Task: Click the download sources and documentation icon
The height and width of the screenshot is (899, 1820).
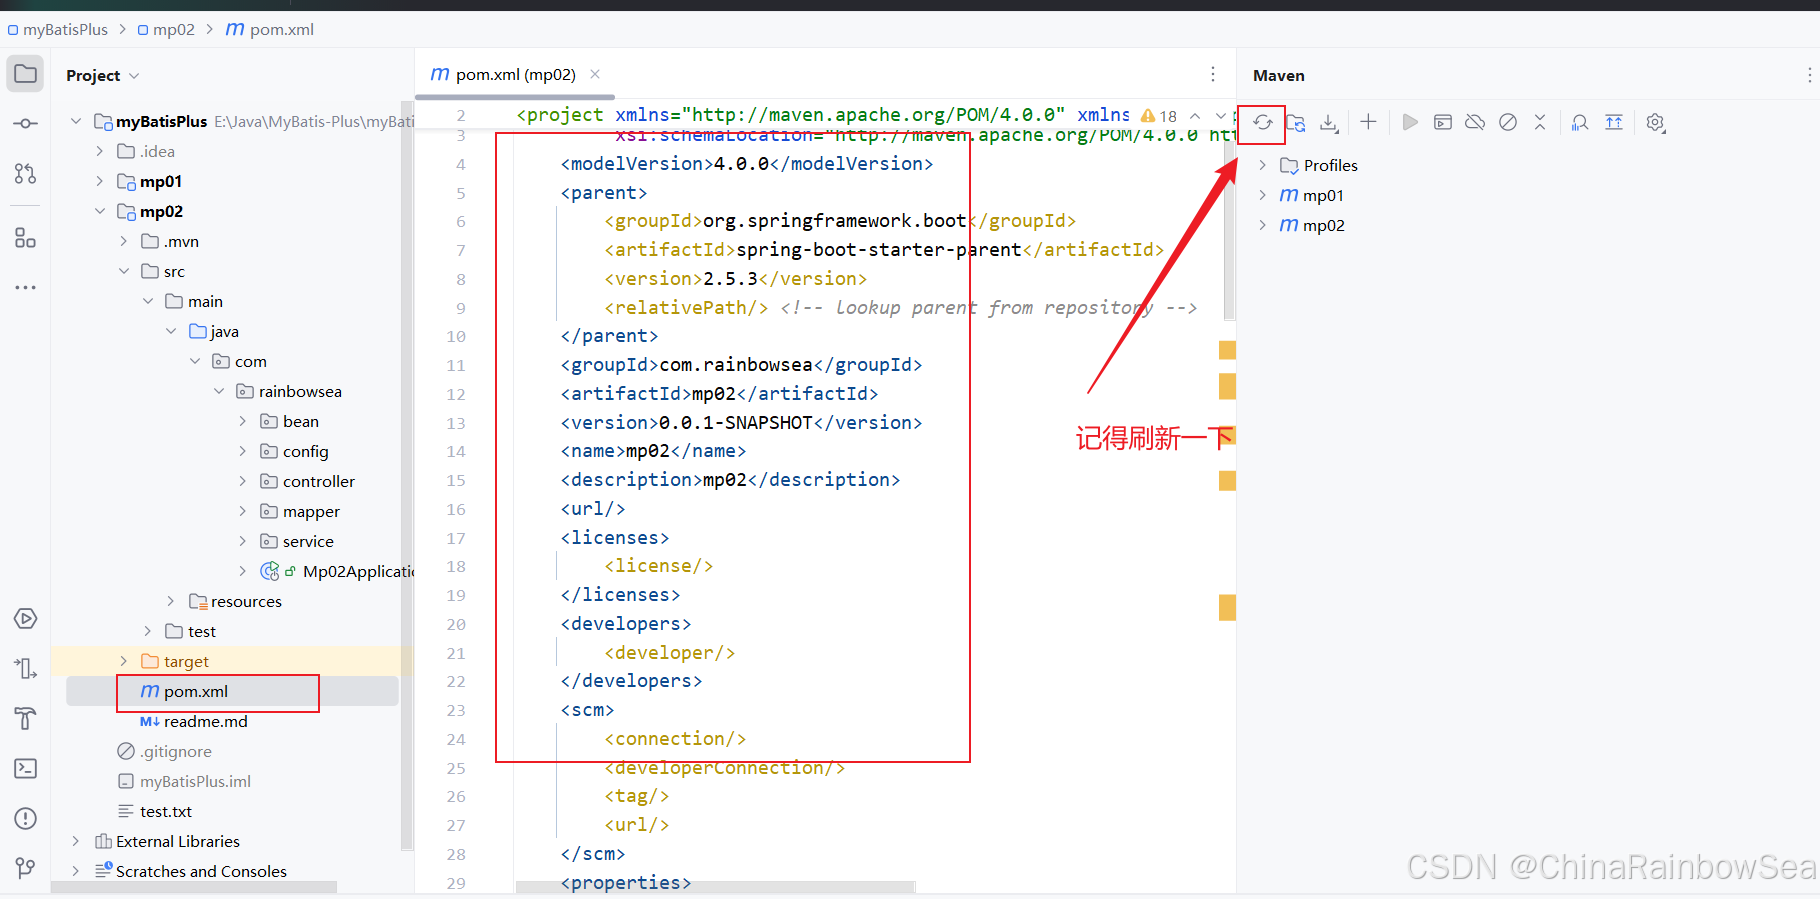Action: [x=1329, y=123]
